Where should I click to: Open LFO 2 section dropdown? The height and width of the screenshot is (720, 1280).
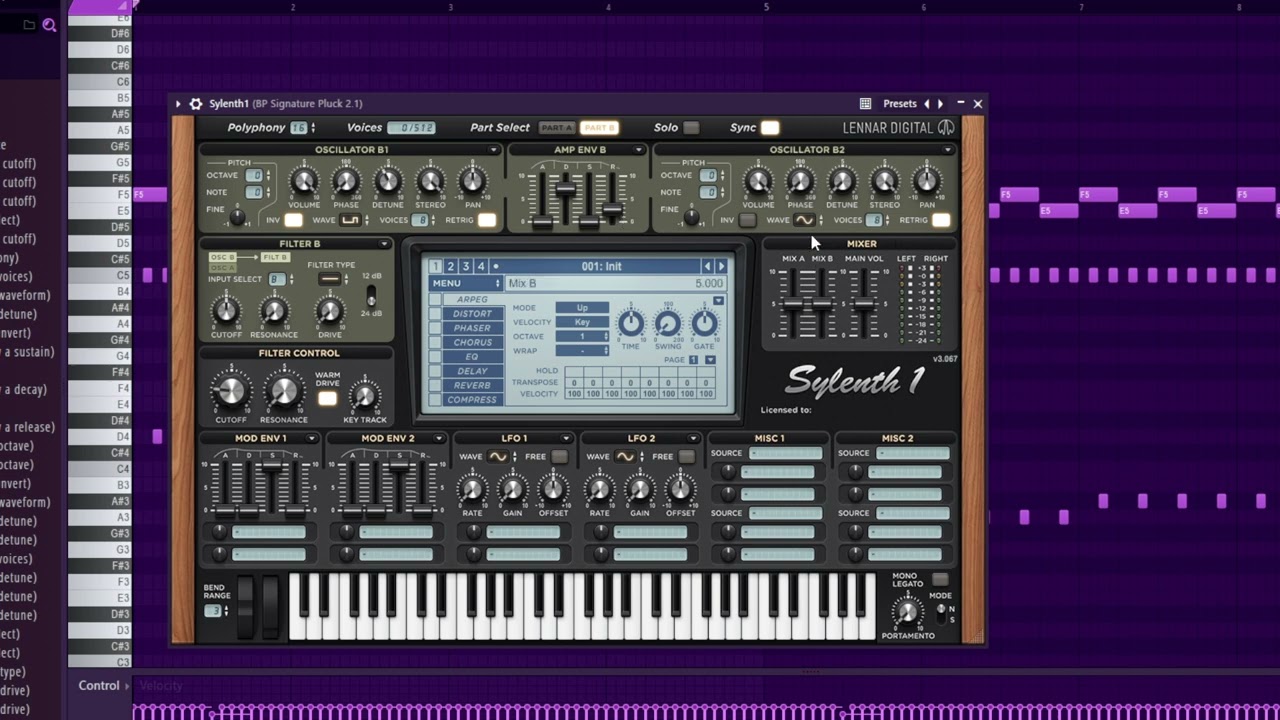(x=693, y=439)
